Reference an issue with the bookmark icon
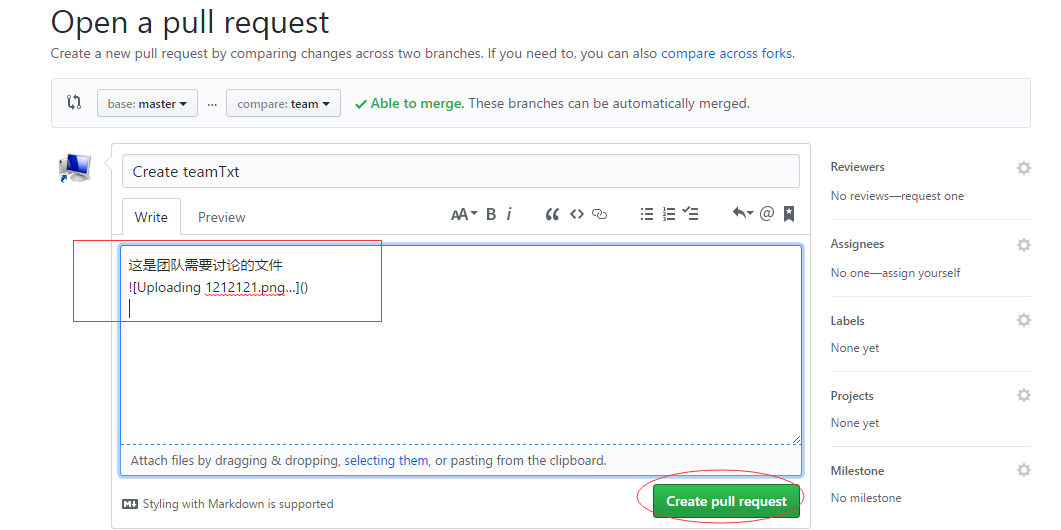The image size is (1061, 530). click(x=789, y=214)
